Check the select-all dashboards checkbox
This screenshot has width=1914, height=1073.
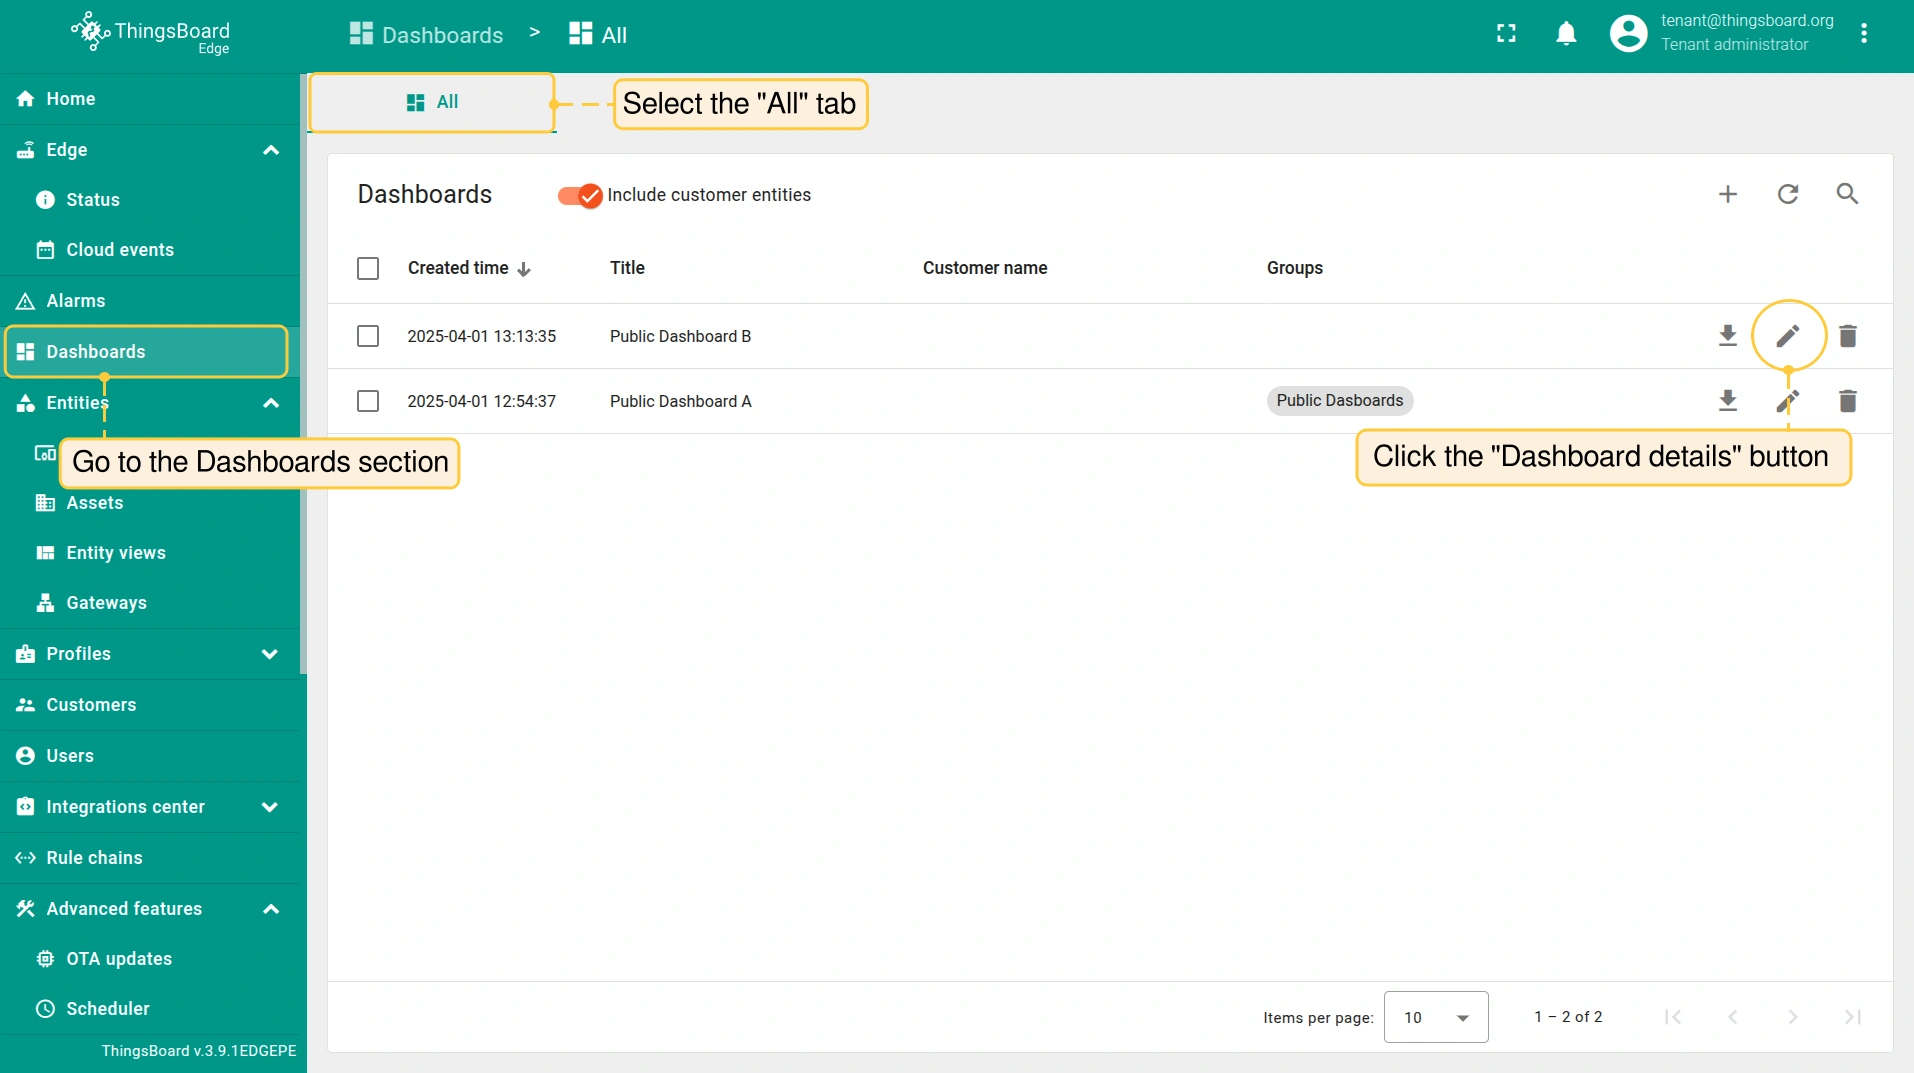(x=368, y=268)
